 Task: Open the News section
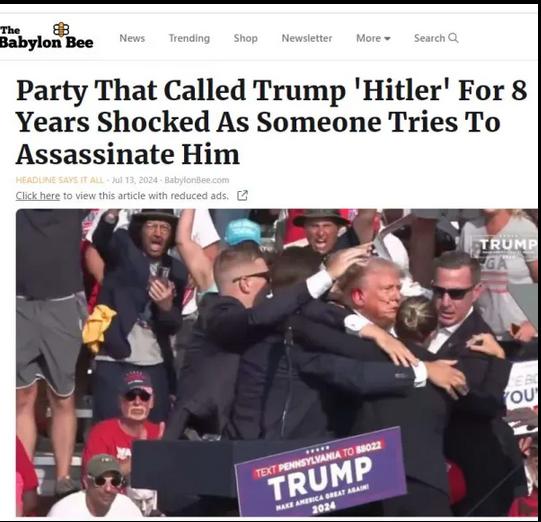tap(132, 38)
